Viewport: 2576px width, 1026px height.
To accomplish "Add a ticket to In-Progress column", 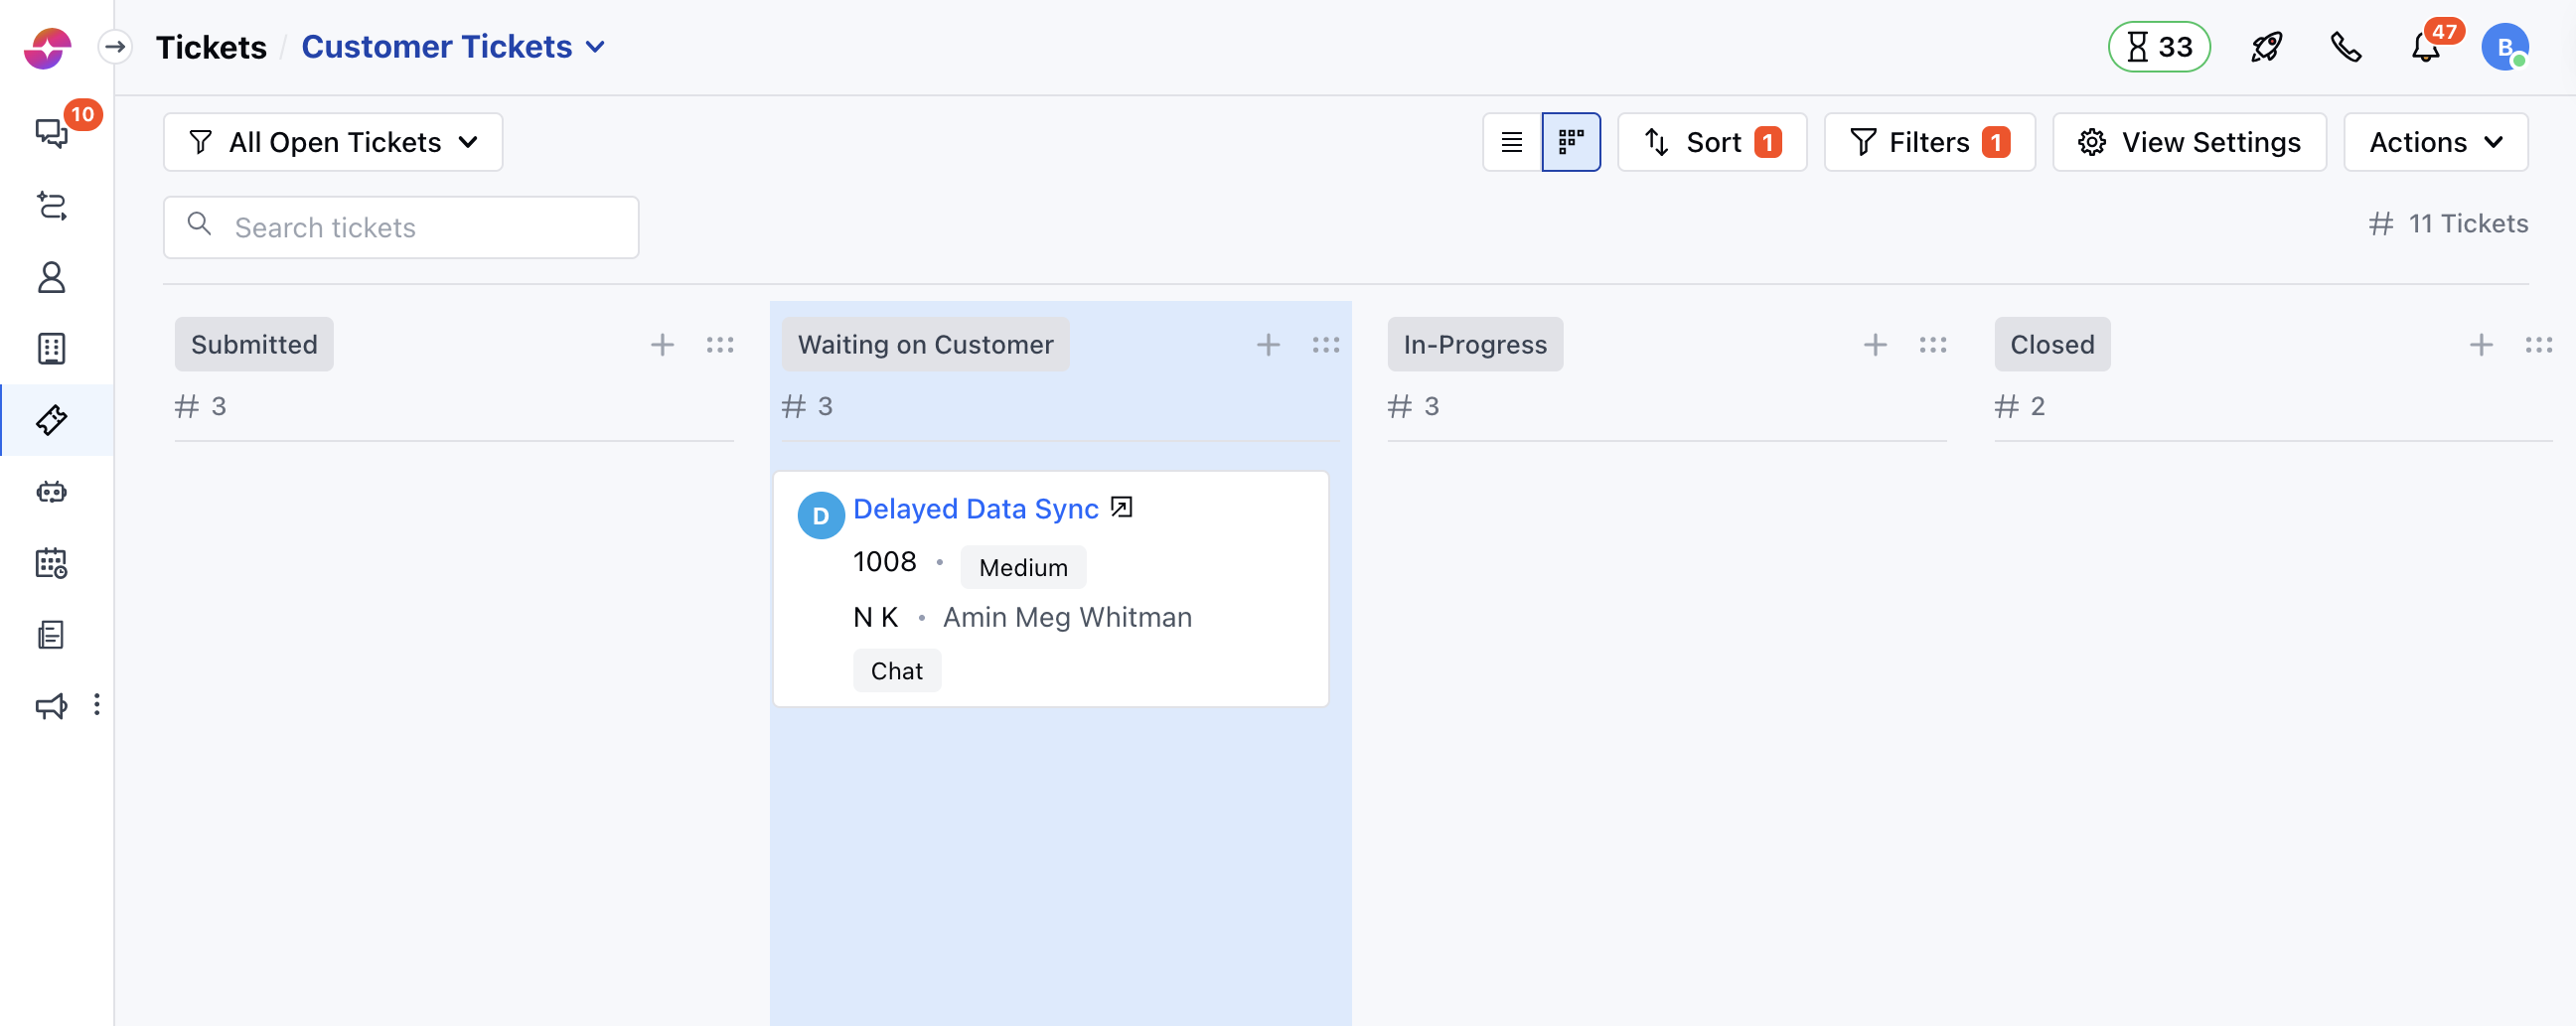I will tap(1875, 345).
